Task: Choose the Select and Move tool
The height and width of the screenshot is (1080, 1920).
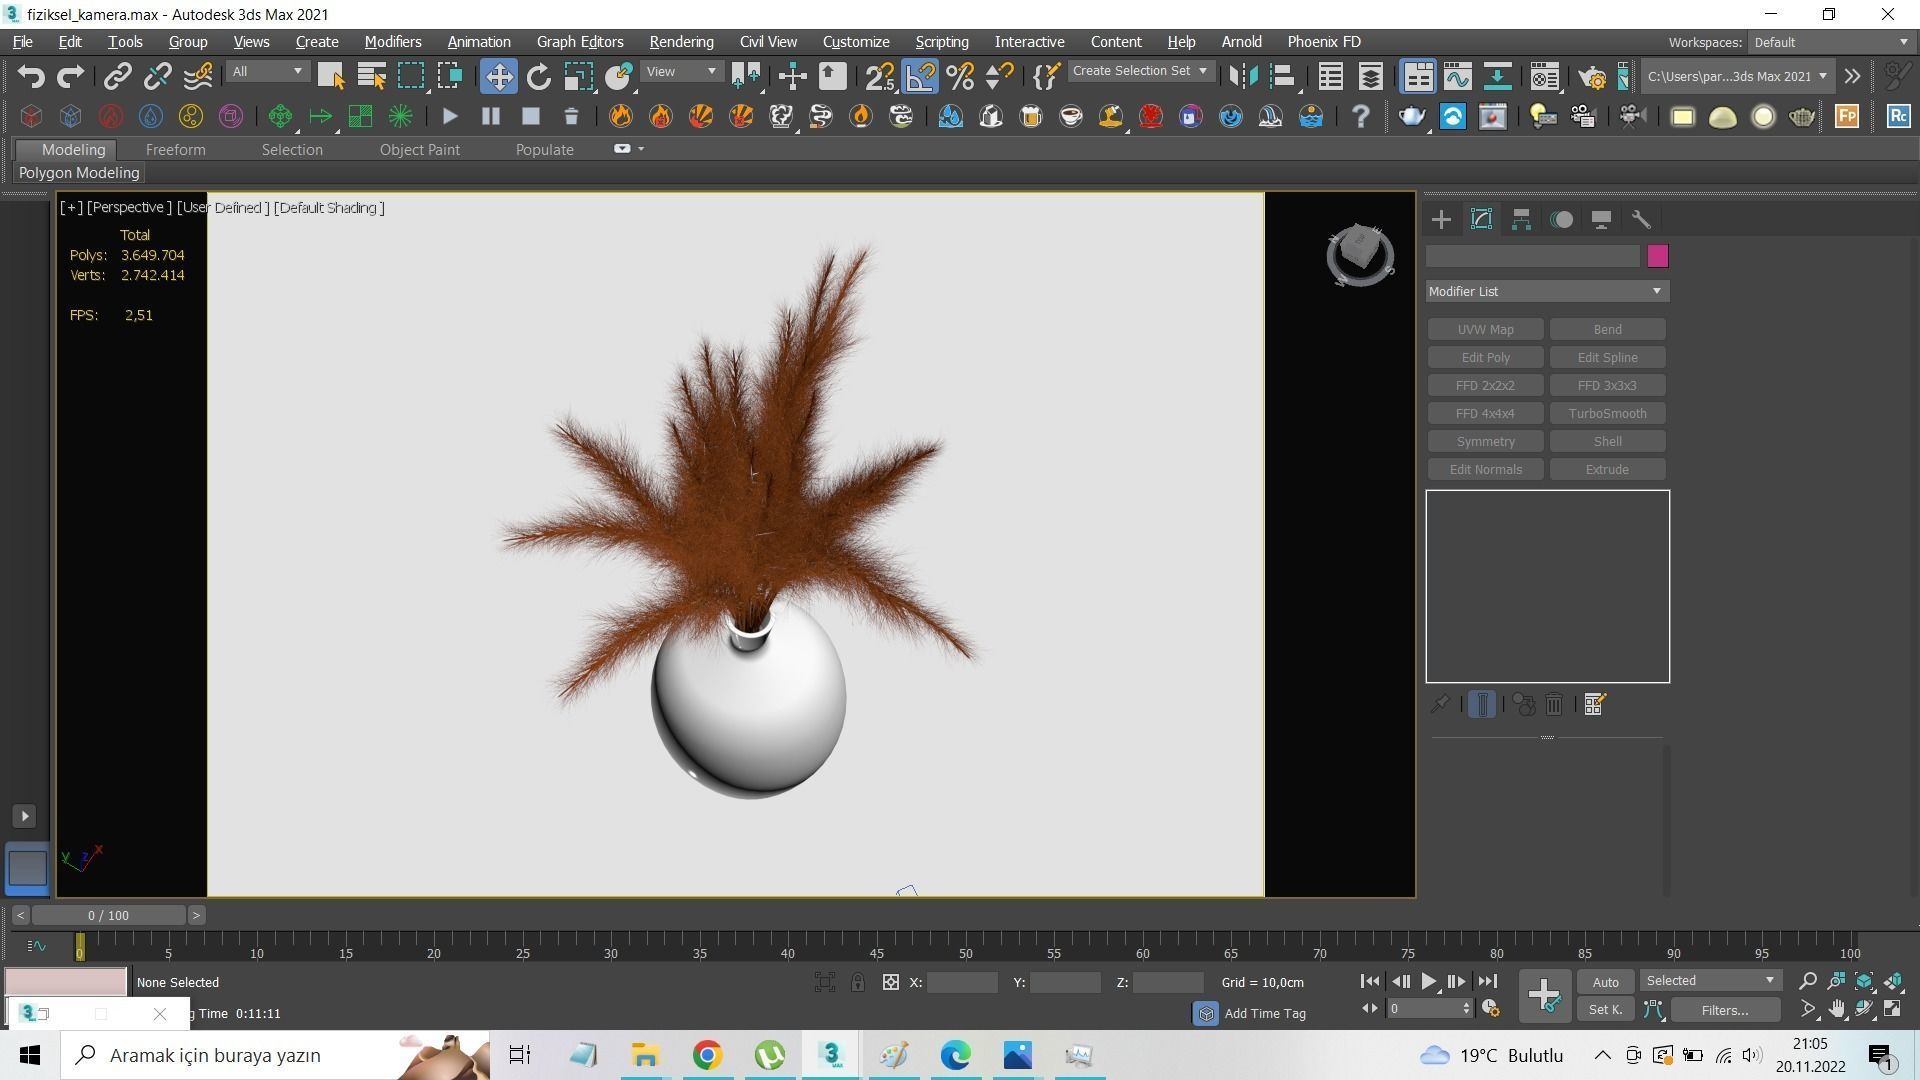Action: tap(498, 76)
